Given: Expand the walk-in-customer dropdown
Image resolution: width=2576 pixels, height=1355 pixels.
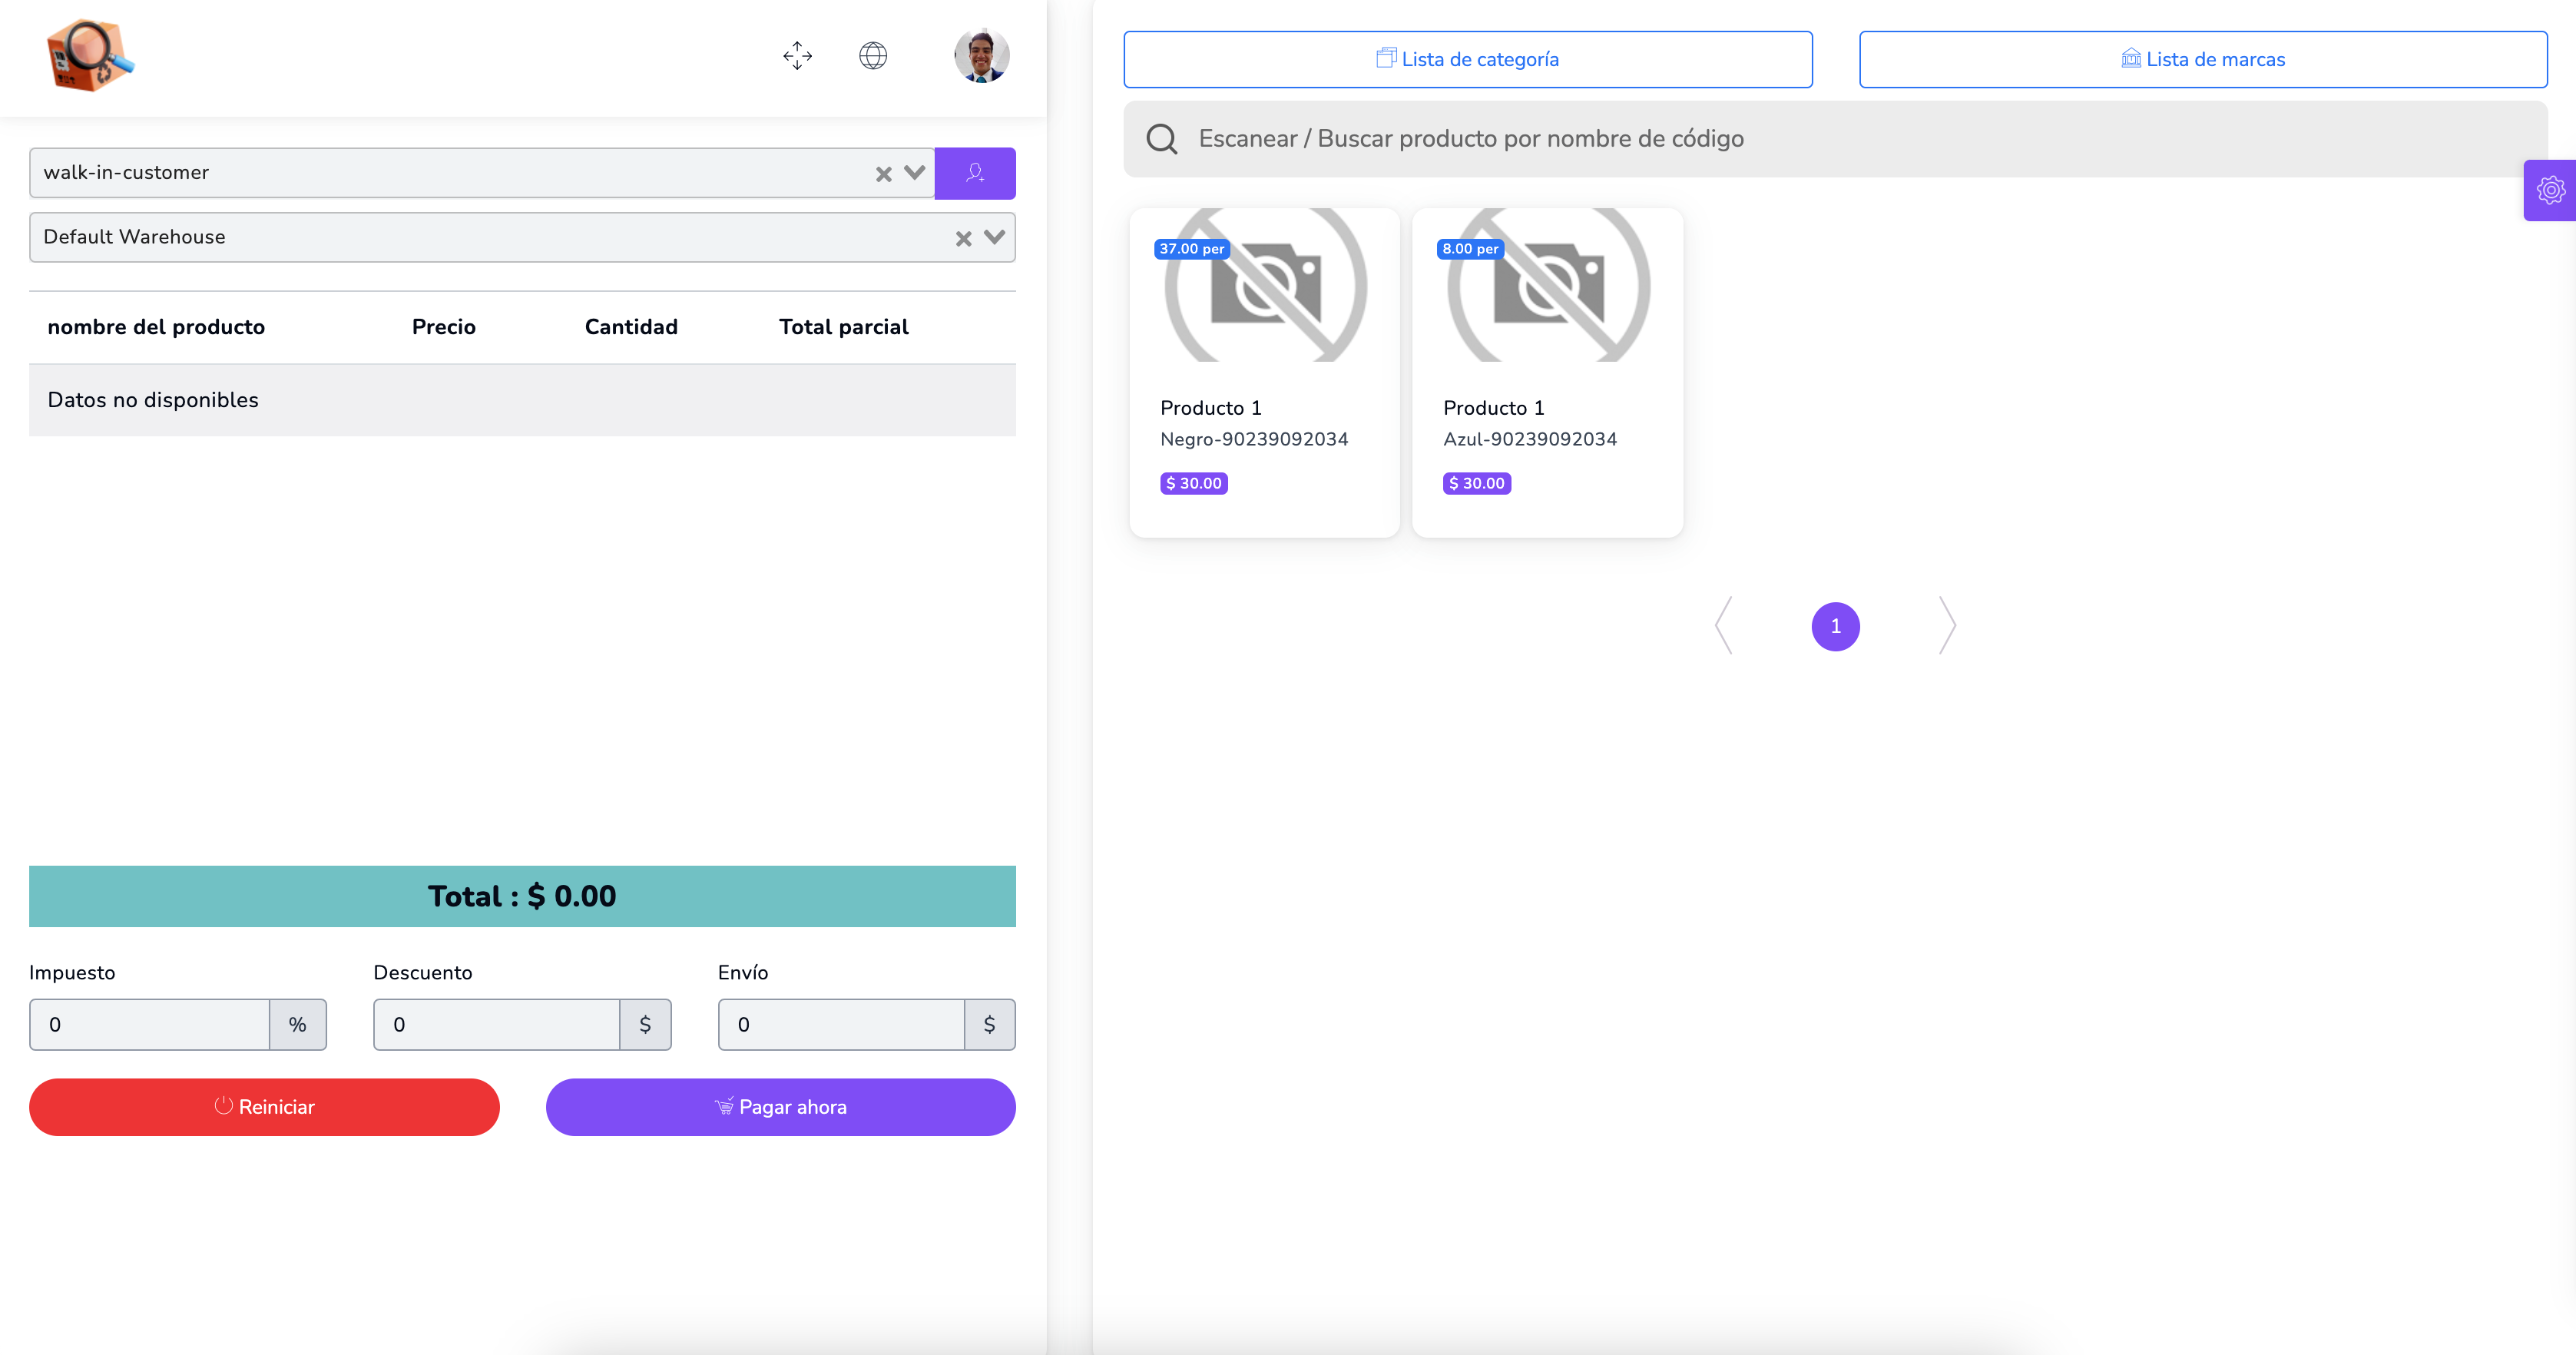Looking at the screenshot, I should coord(914,172).
